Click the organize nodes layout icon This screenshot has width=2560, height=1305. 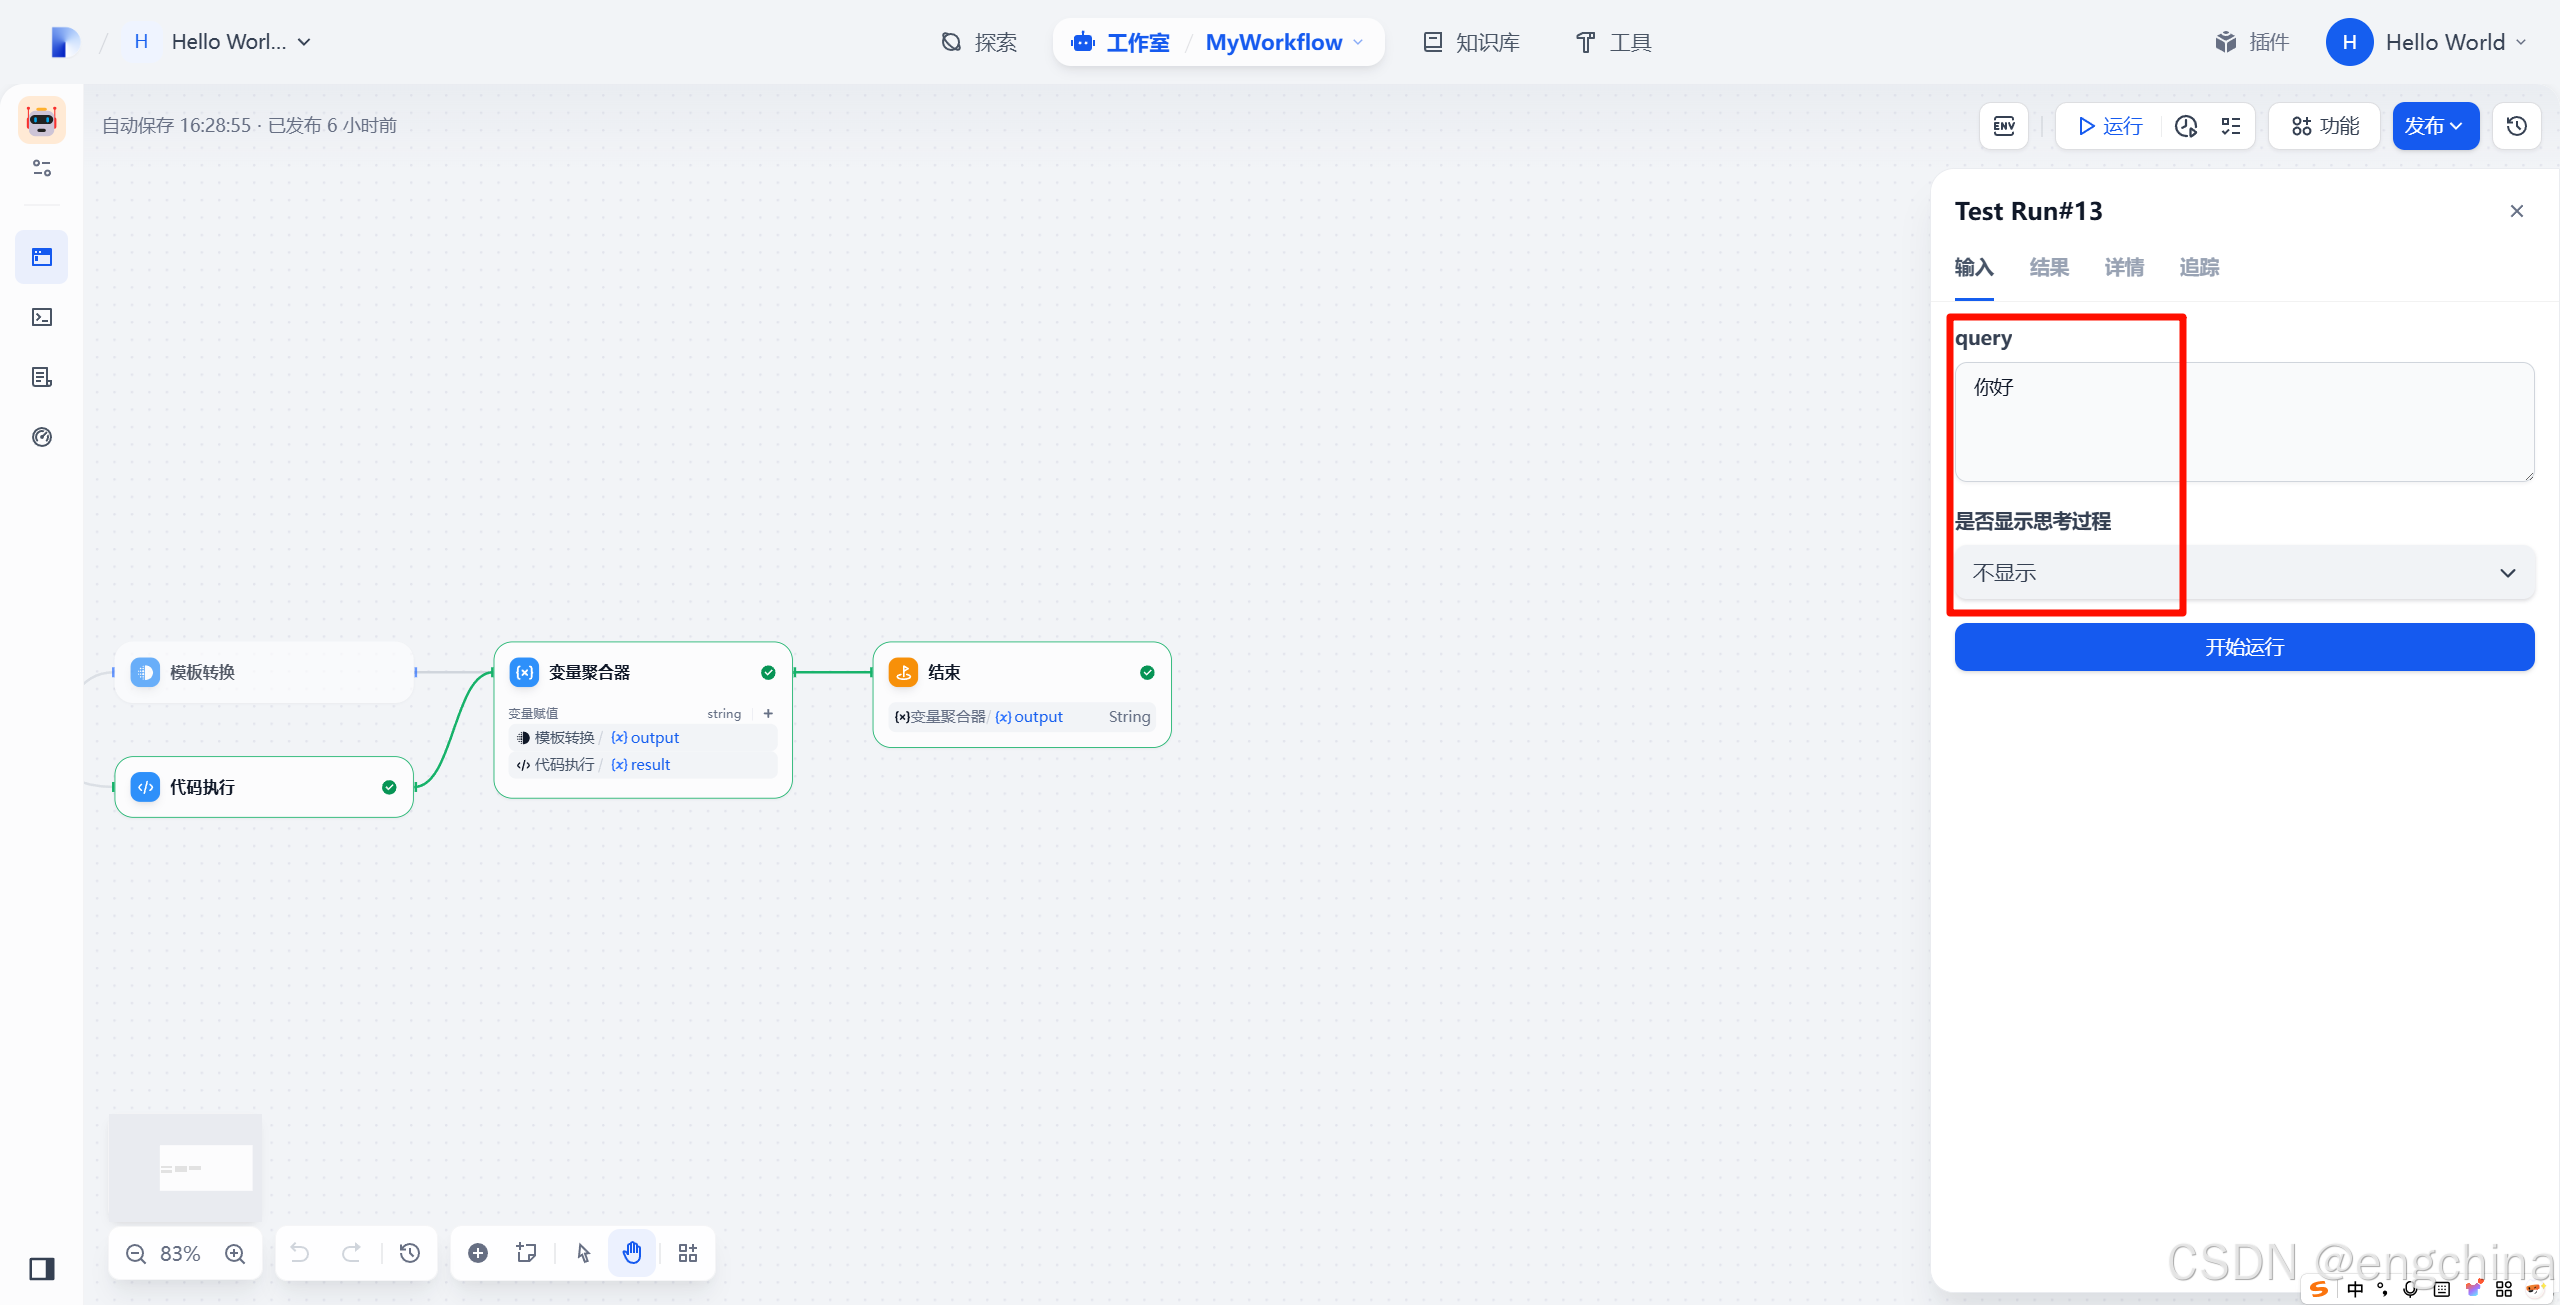pos(688,1254)
